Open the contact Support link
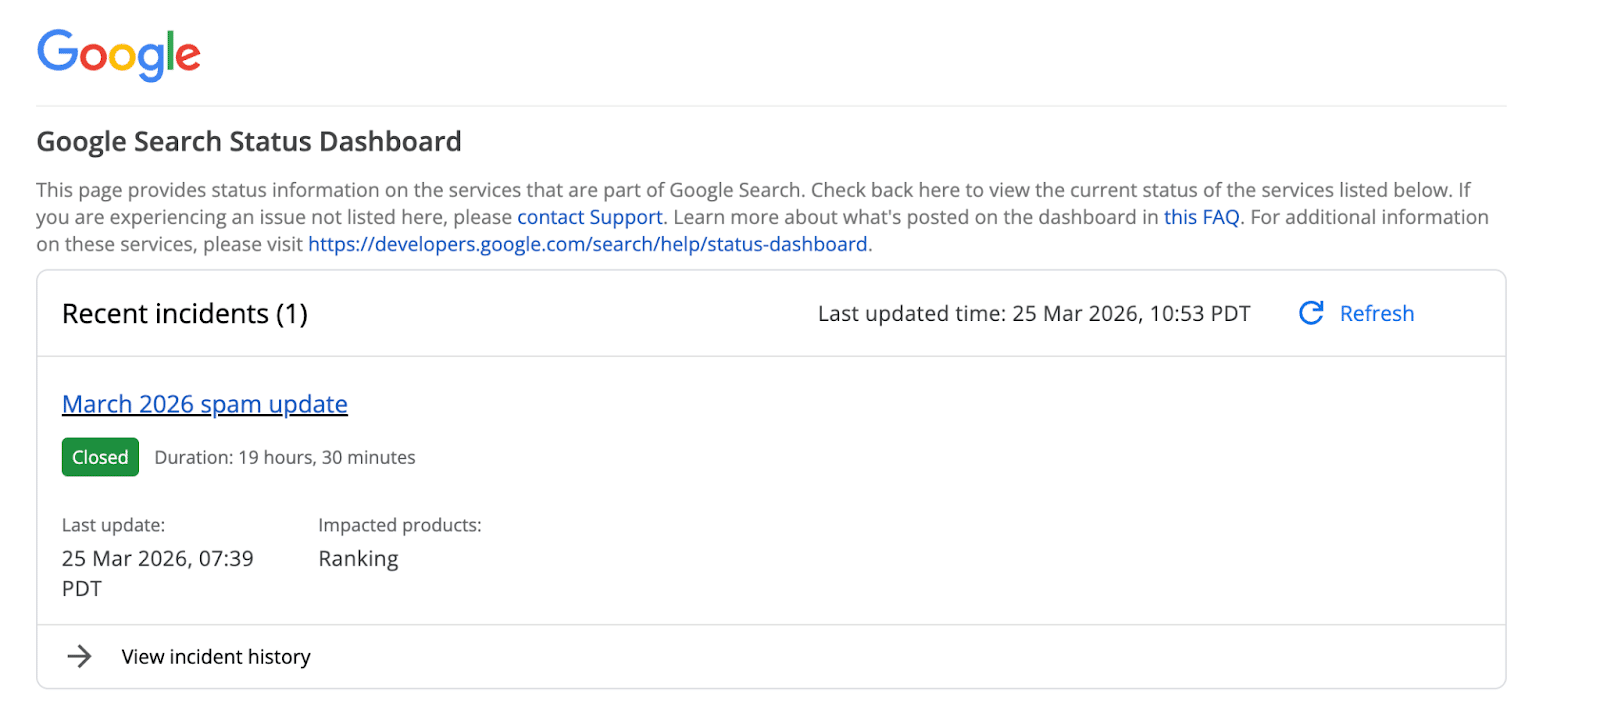The width and height of the screenshot is (1600, 717). click(x=589, y=217)
